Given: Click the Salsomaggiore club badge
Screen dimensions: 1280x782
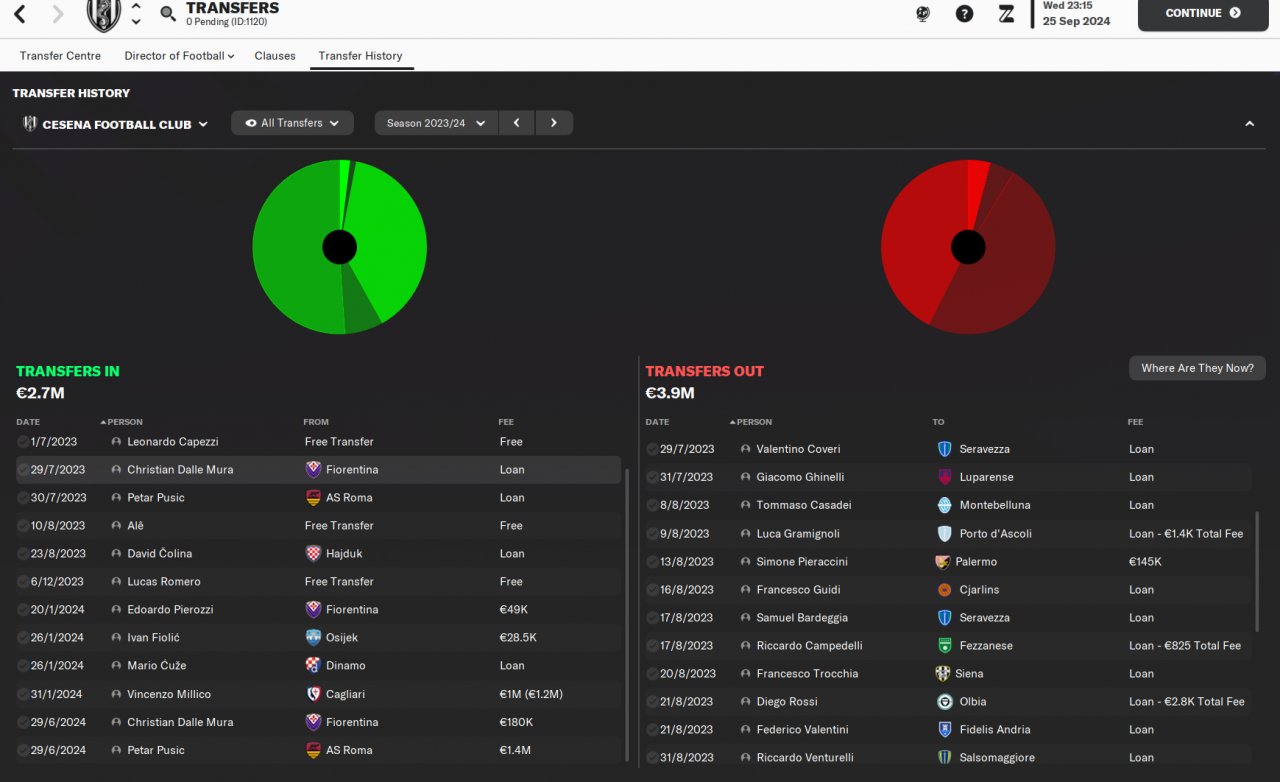Looking at the screenshot, I should (x=944, y=758).
